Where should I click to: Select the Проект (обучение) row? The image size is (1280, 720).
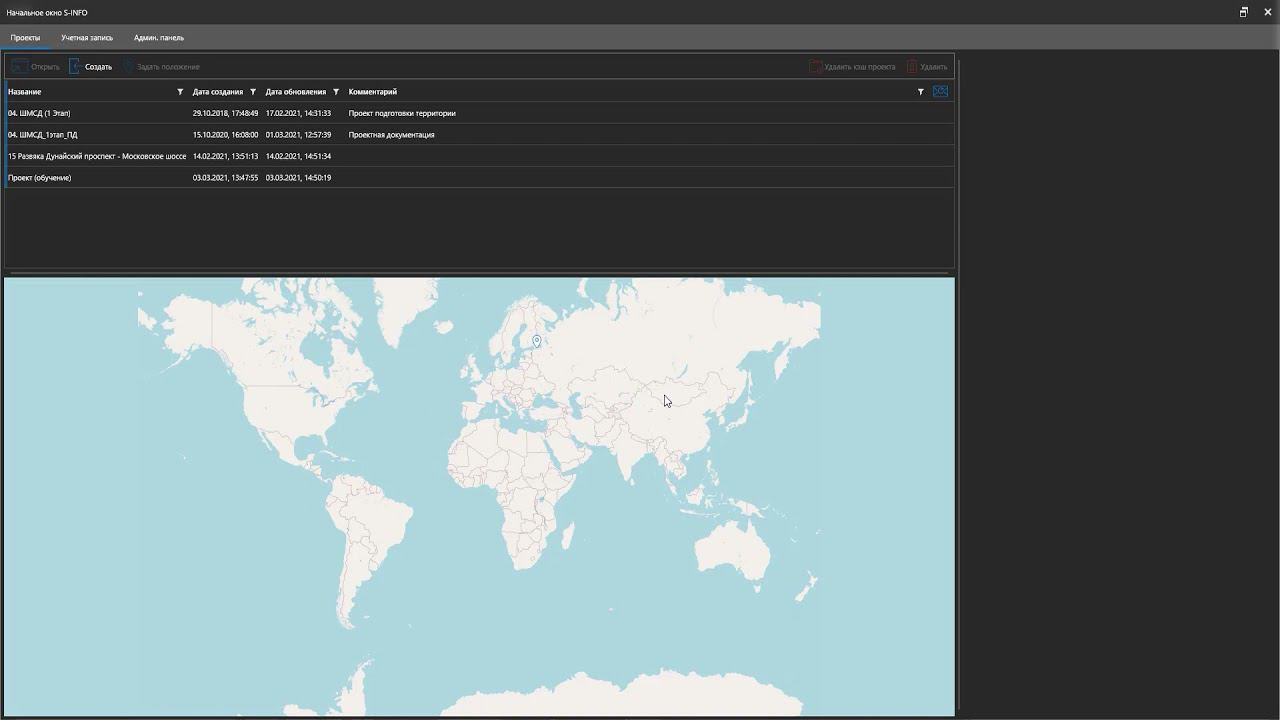tap(40, 178)
